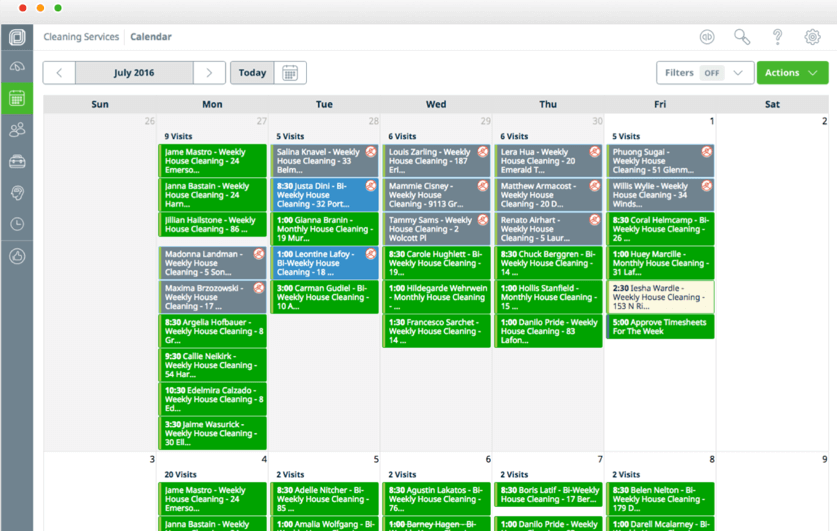Go to next month arrow
Screen dimensions: 837x531
[x=209, y=73]
